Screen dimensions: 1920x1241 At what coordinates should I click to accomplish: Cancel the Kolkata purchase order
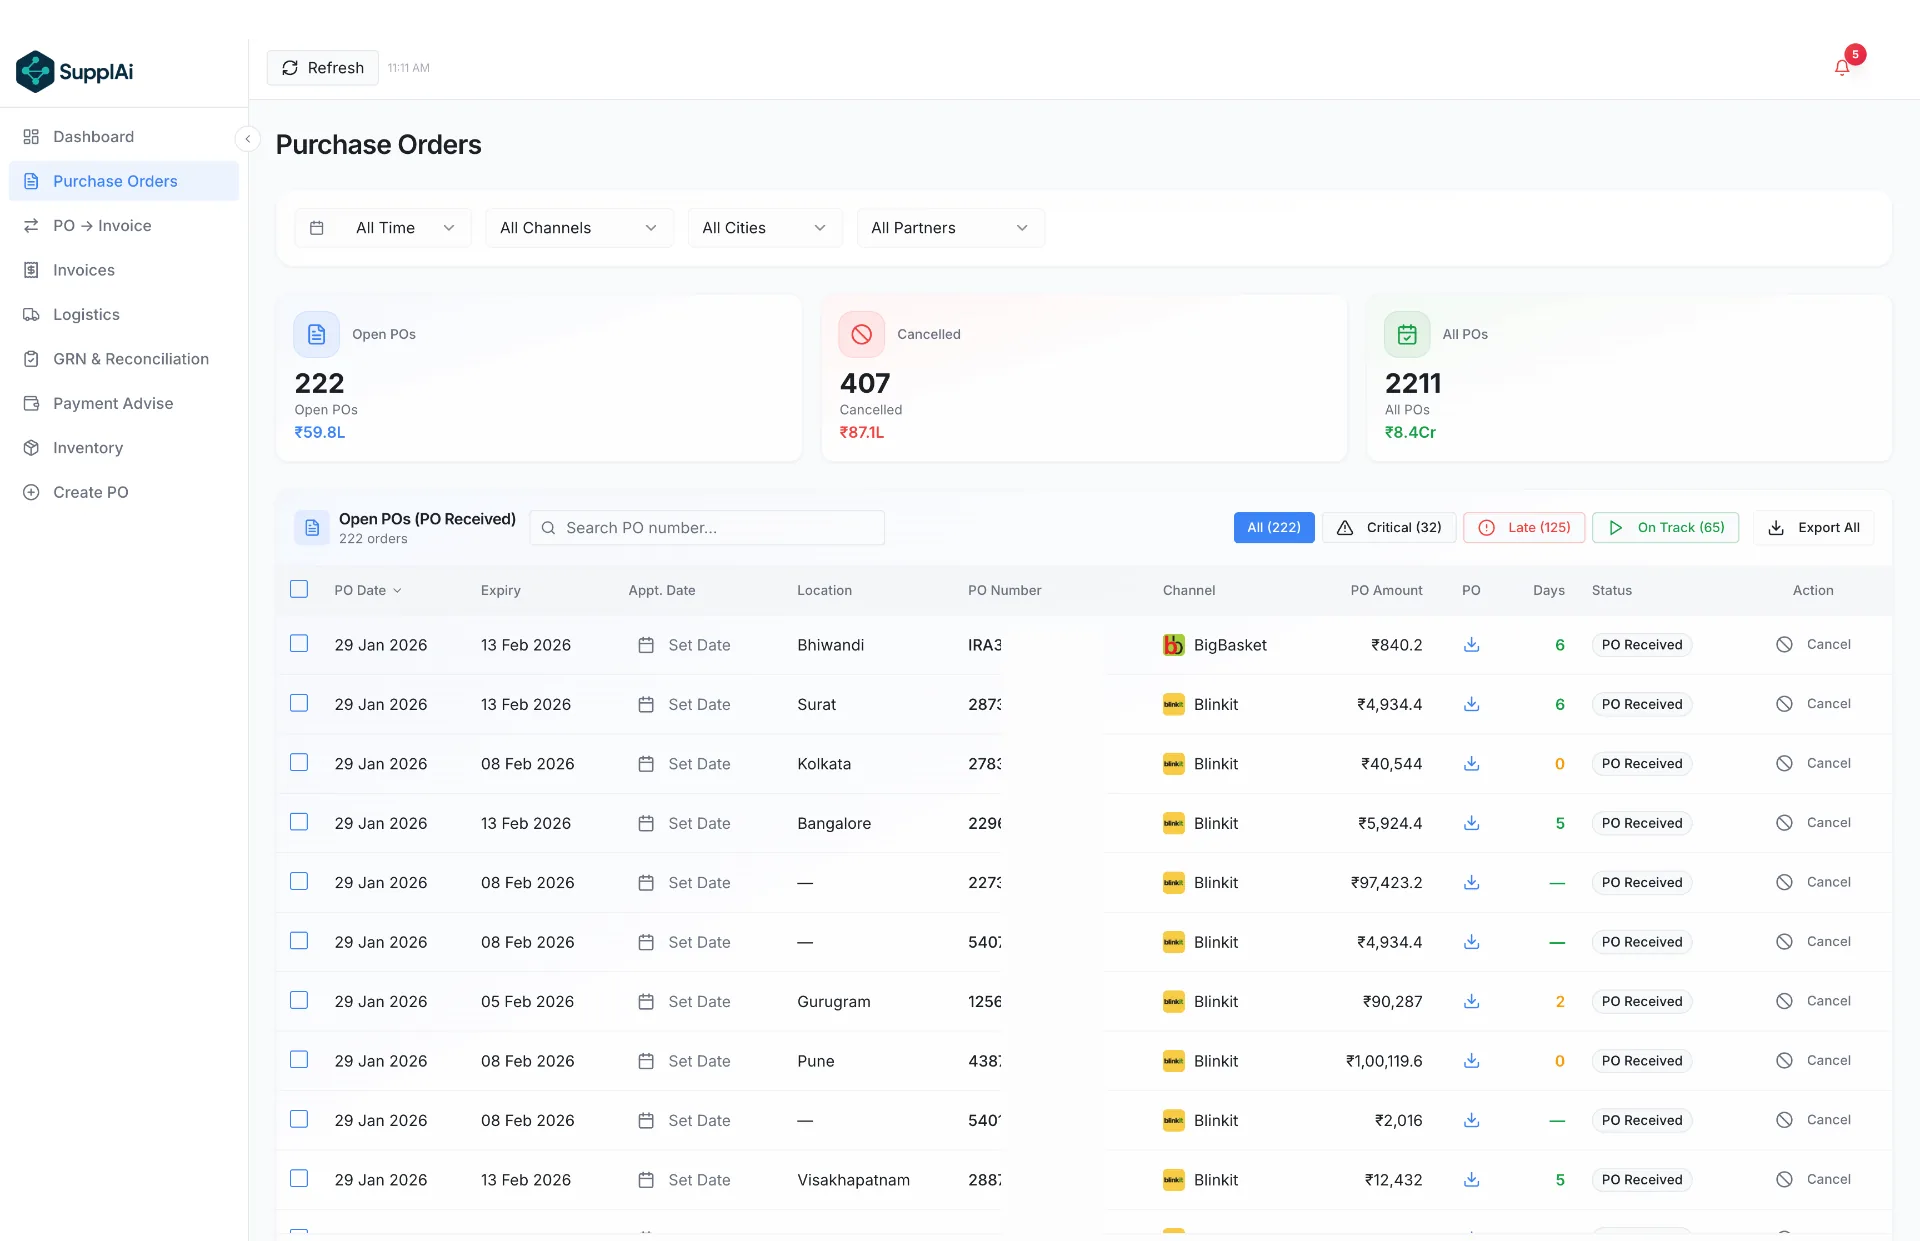[1814, 763]
